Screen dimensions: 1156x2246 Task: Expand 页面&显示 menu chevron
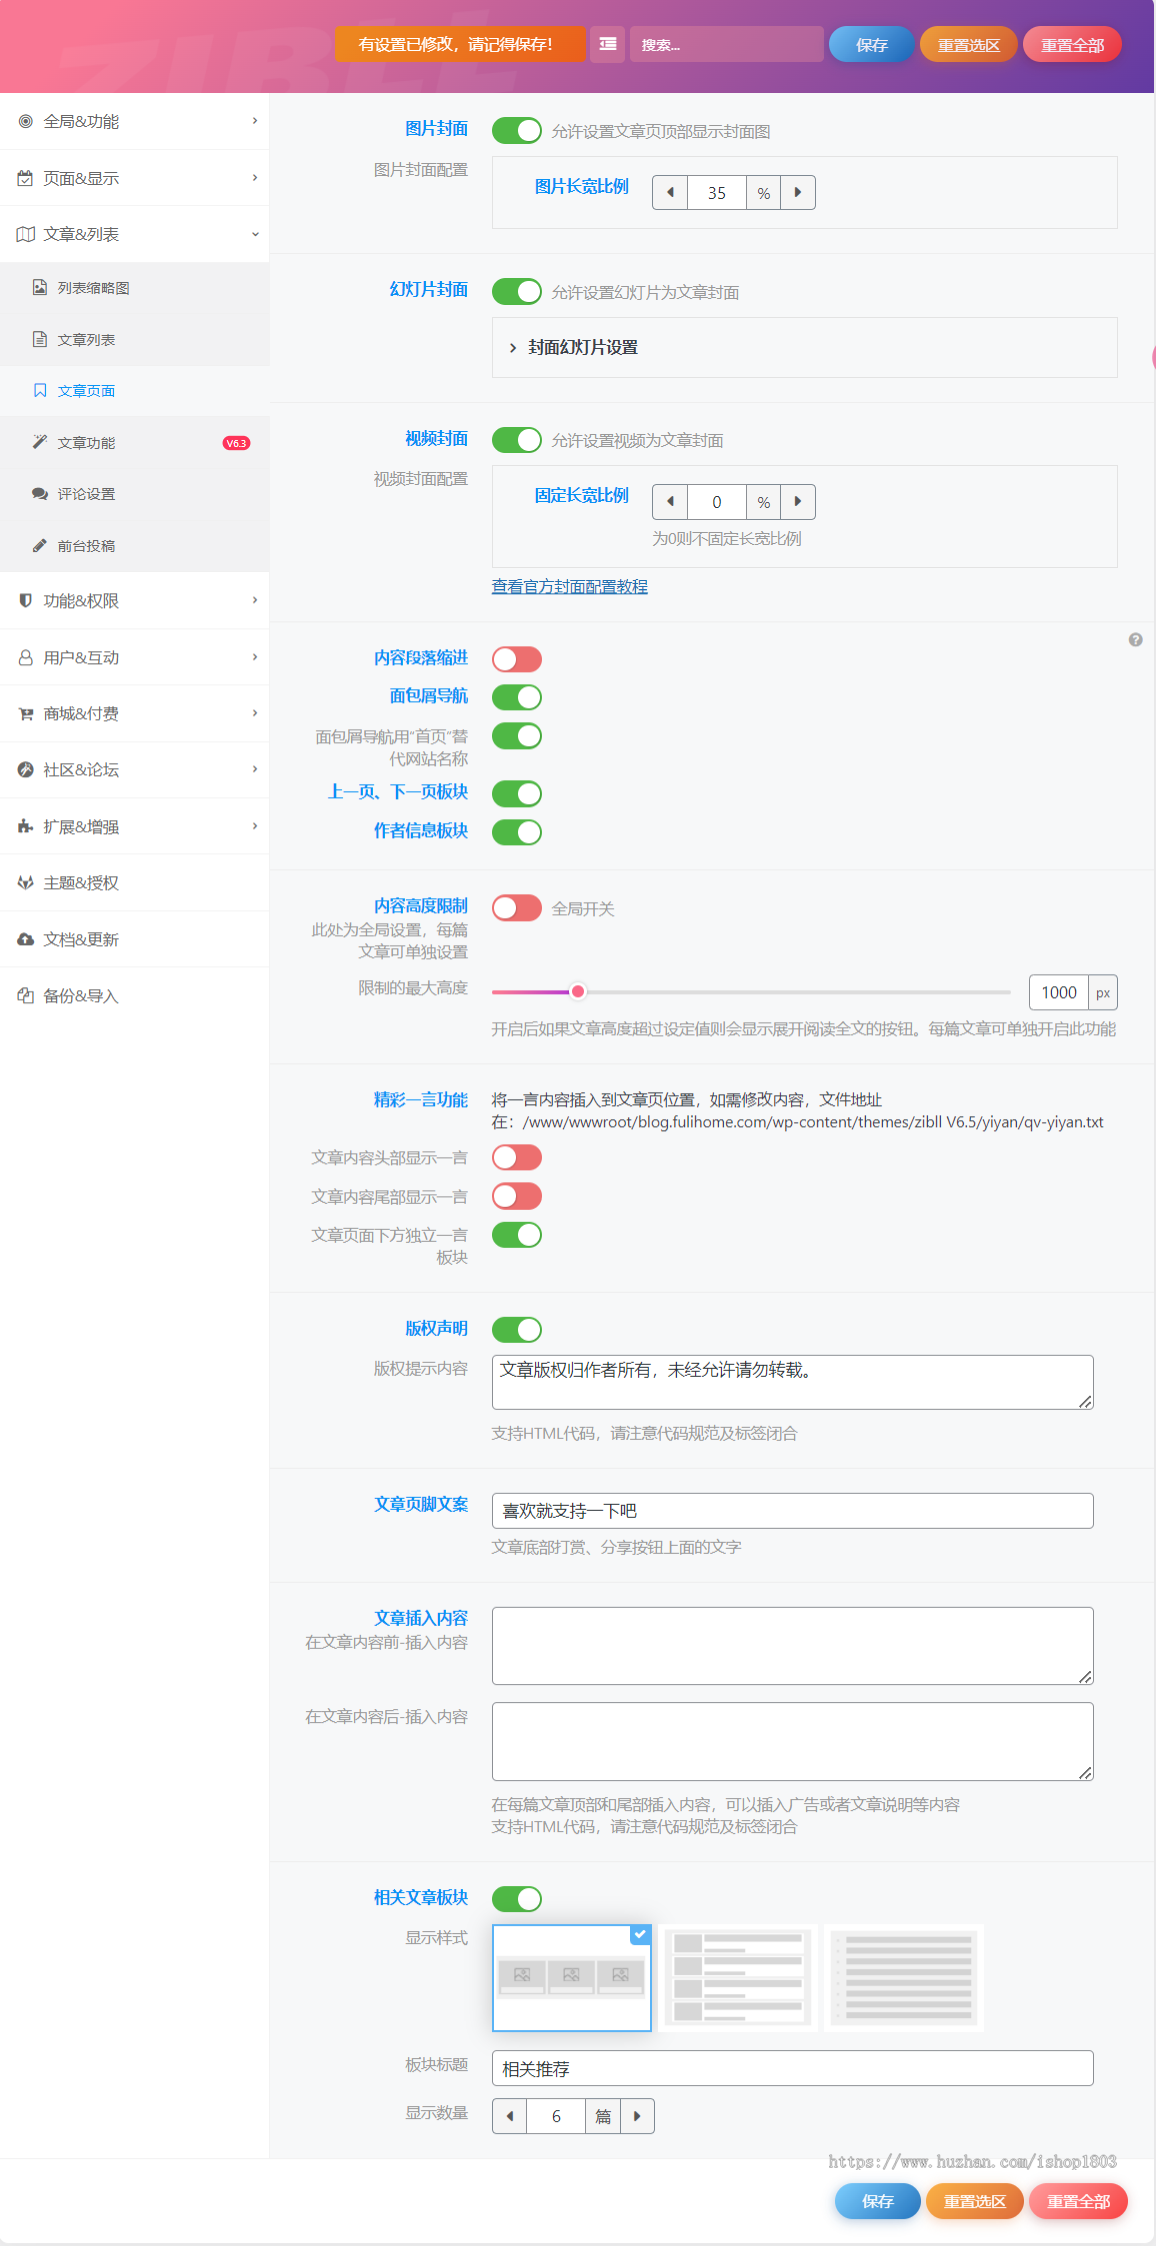pos(255,178)
